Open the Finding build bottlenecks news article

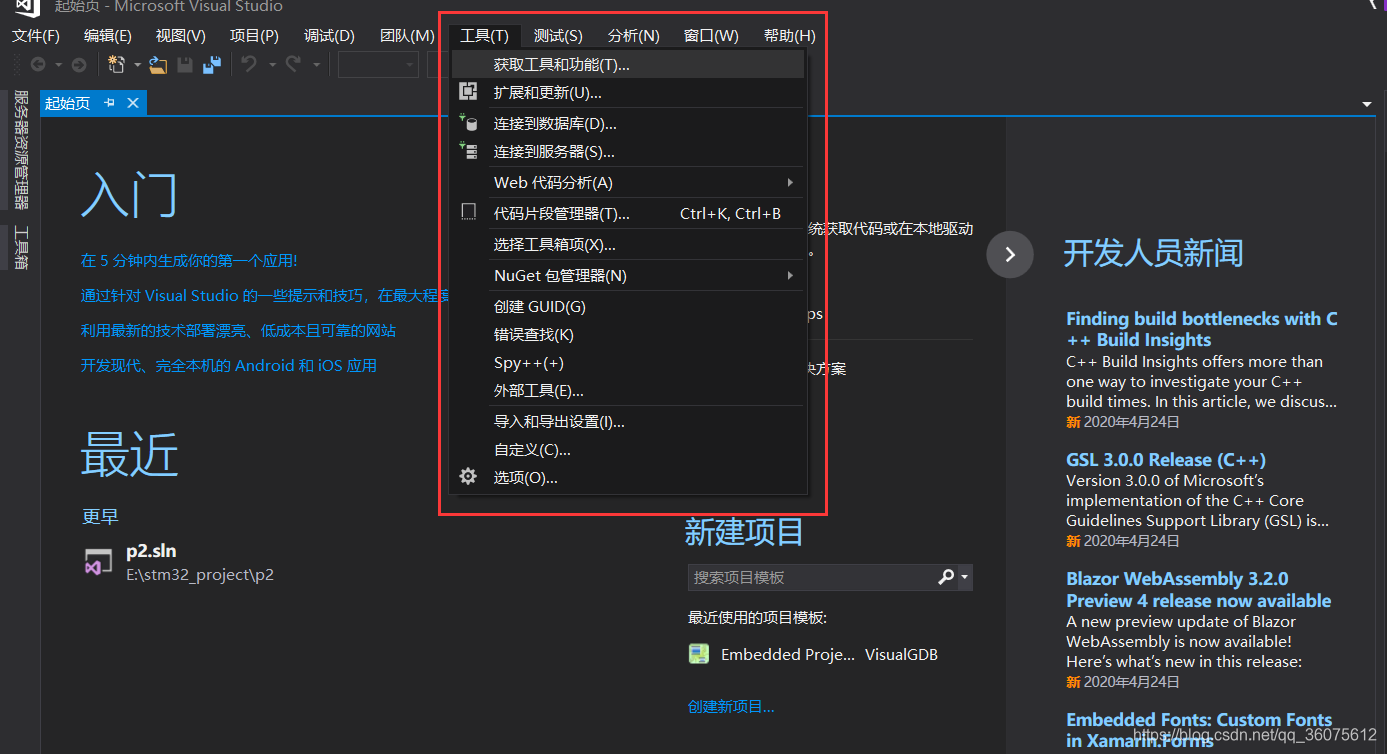(x=1202, y=329)
